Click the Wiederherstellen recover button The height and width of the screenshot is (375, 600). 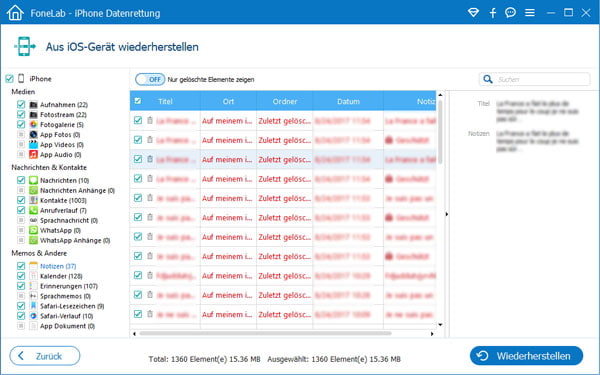point(527,356)
